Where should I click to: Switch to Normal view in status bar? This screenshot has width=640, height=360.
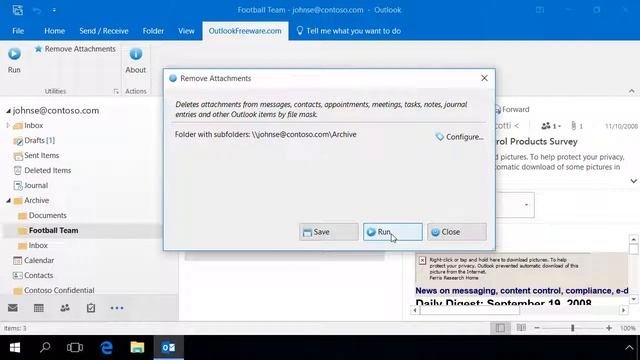tap(500, 328)
